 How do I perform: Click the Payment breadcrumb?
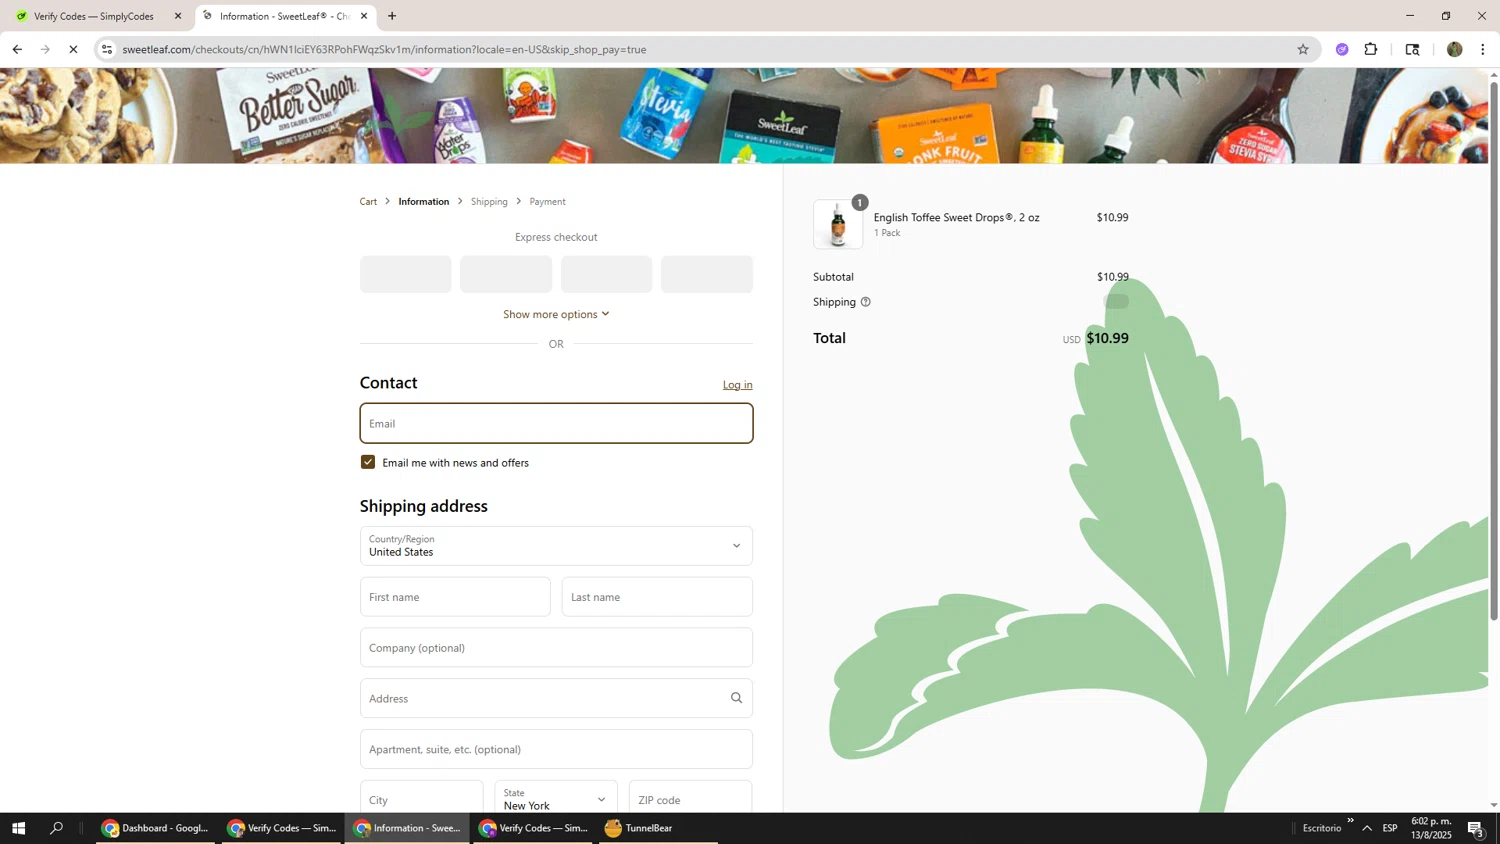click(547, 202)
